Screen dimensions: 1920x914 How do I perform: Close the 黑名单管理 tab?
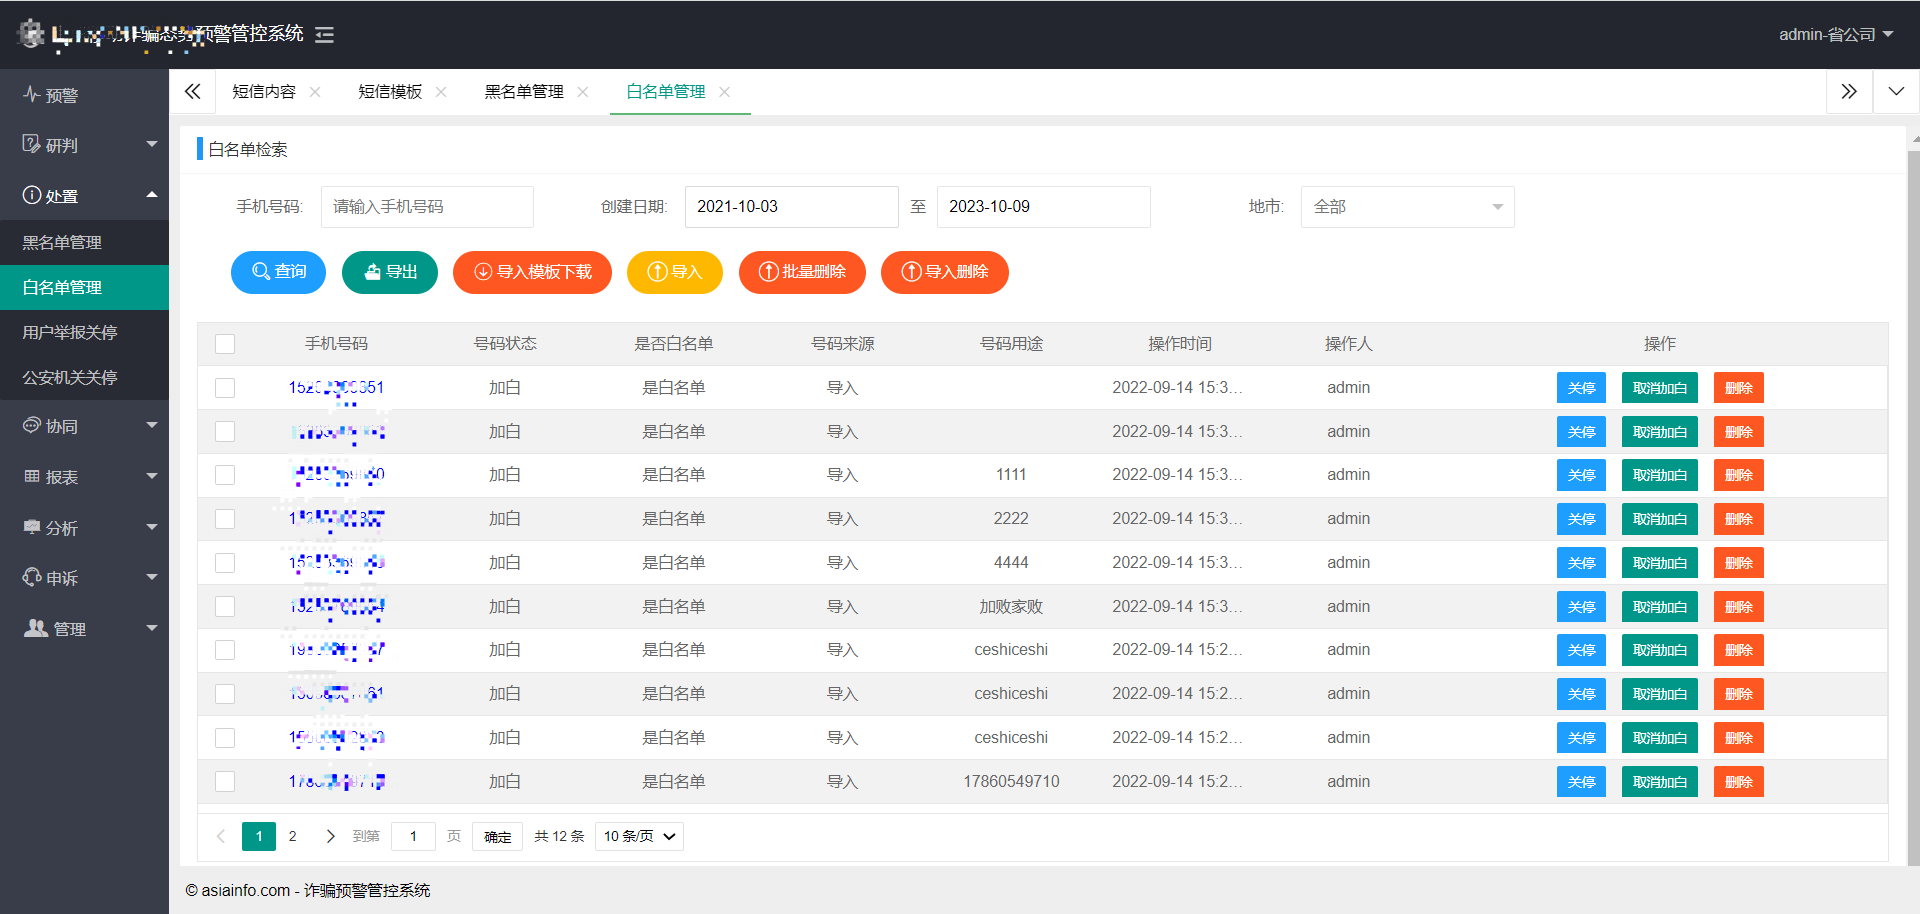point(583,92)
